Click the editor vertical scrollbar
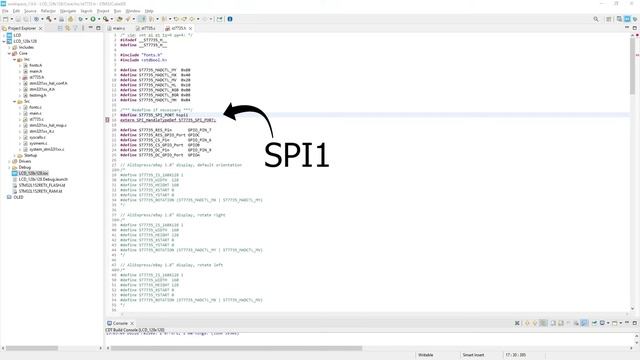The height and width of the screenshot is (360, 640). tap(633, 67)
